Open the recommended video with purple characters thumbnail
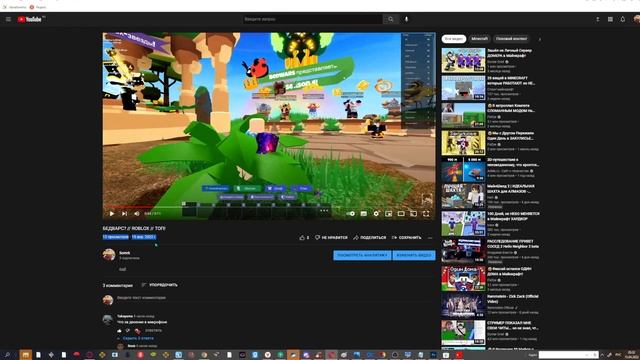 463,60
